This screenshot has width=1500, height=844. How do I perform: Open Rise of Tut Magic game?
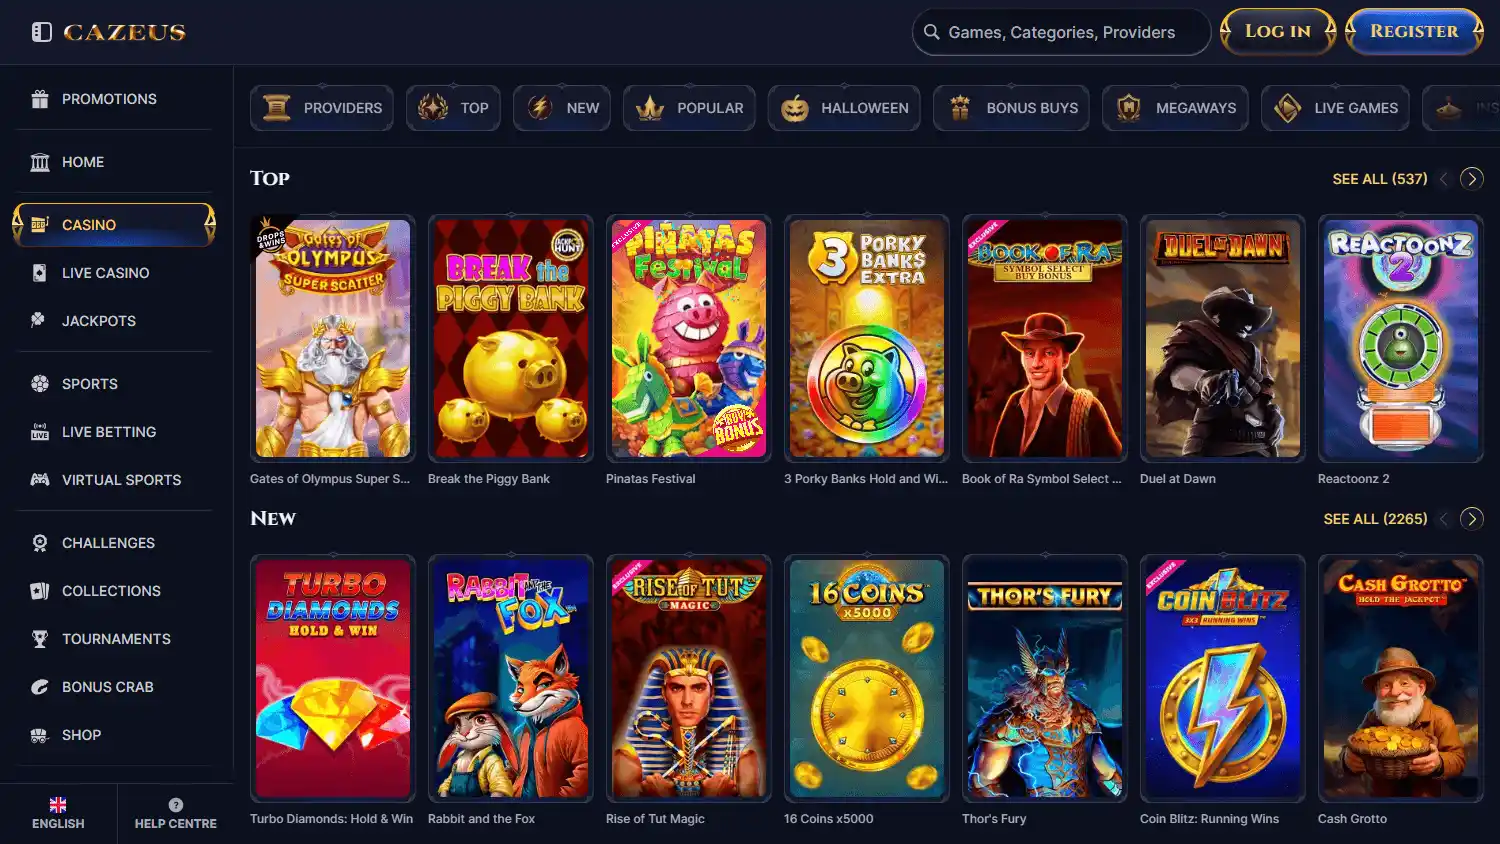click(689, 679)
